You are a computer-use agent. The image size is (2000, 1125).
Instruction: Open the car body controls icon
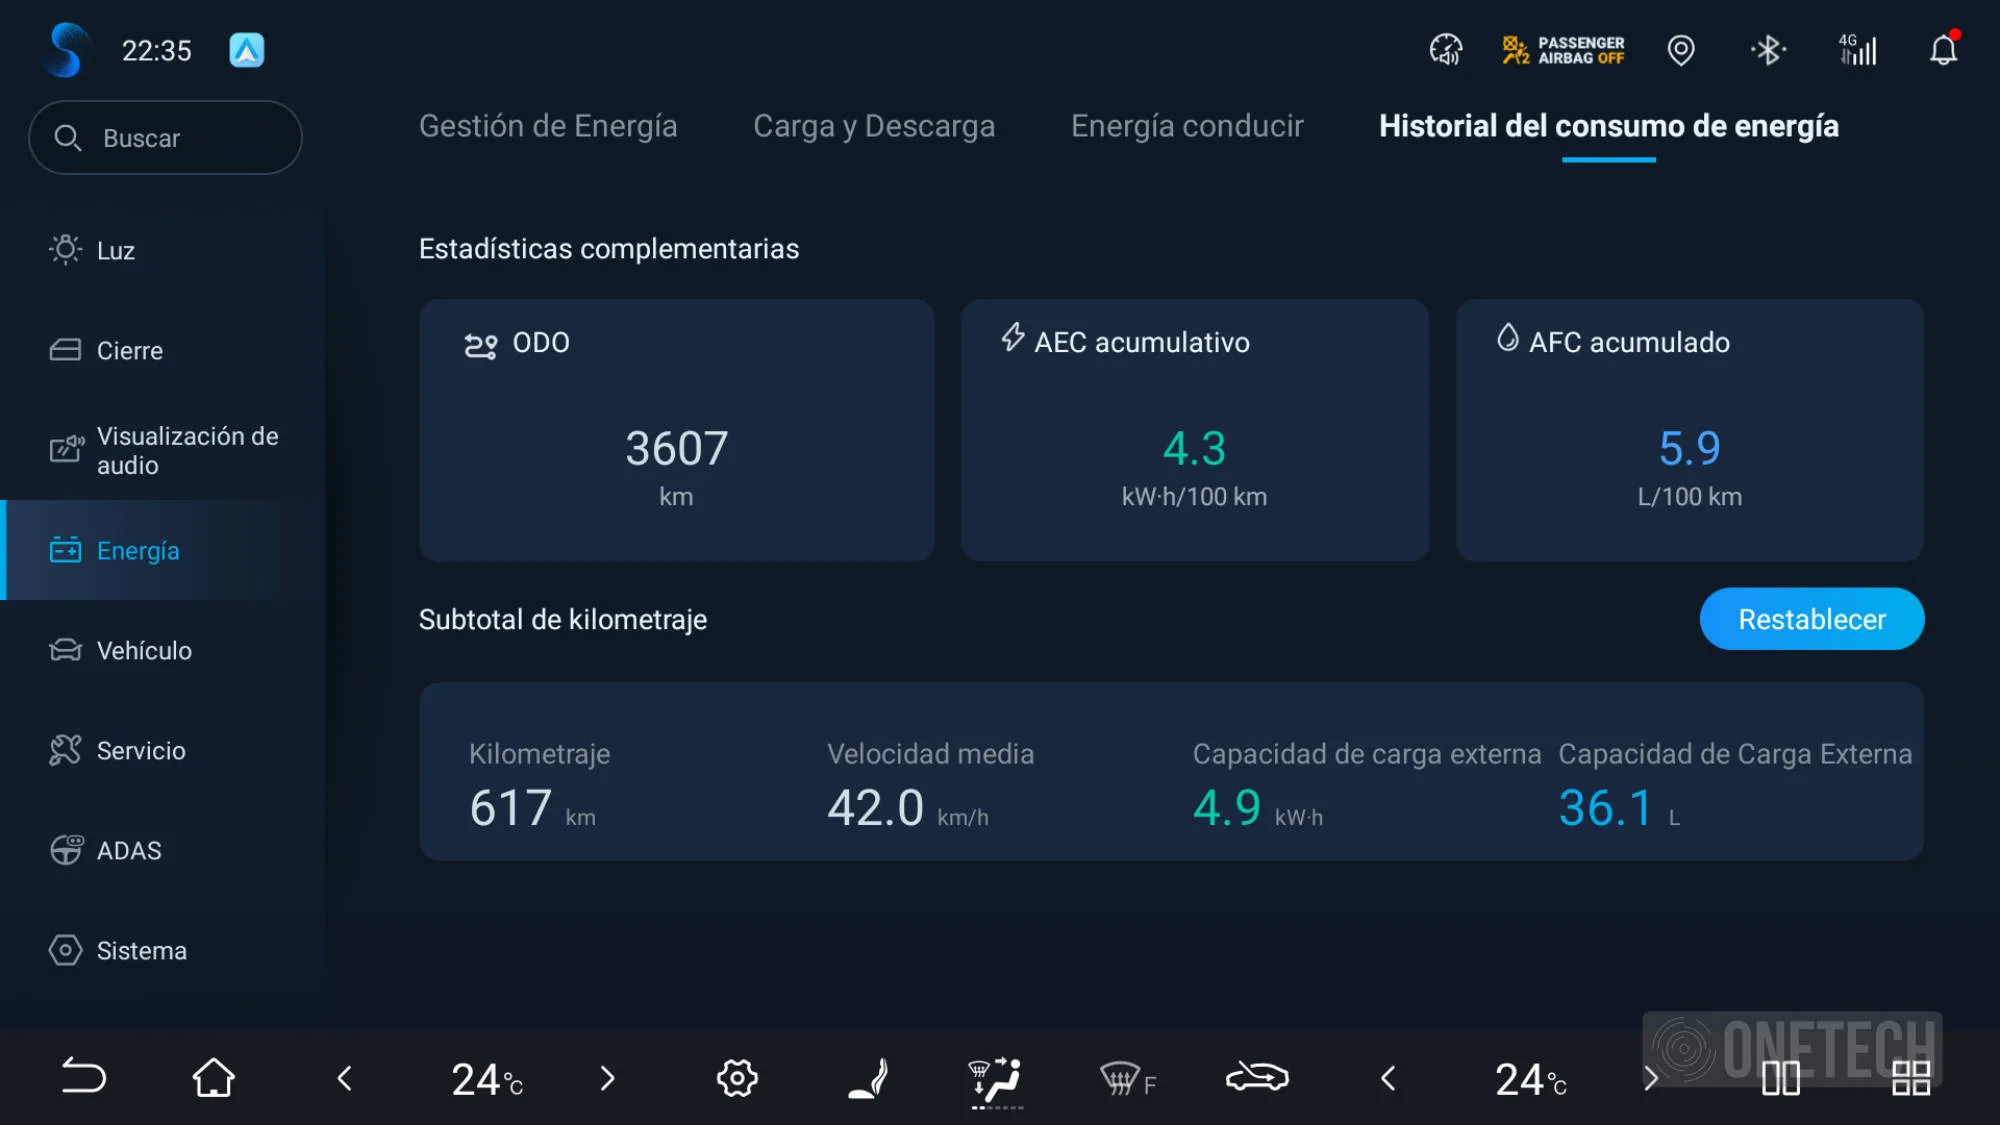1257,1077
